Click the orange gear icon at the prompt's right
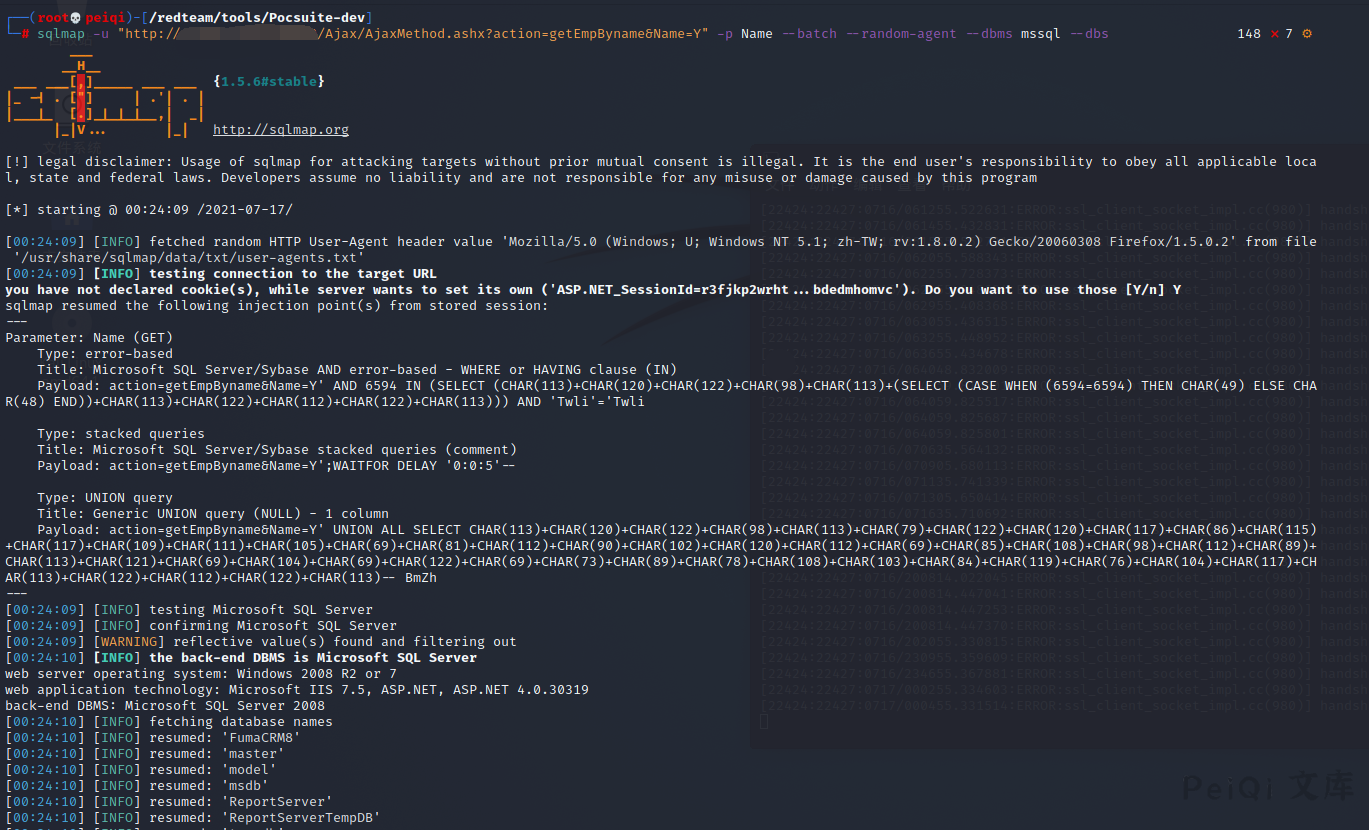 (1306, 34)
